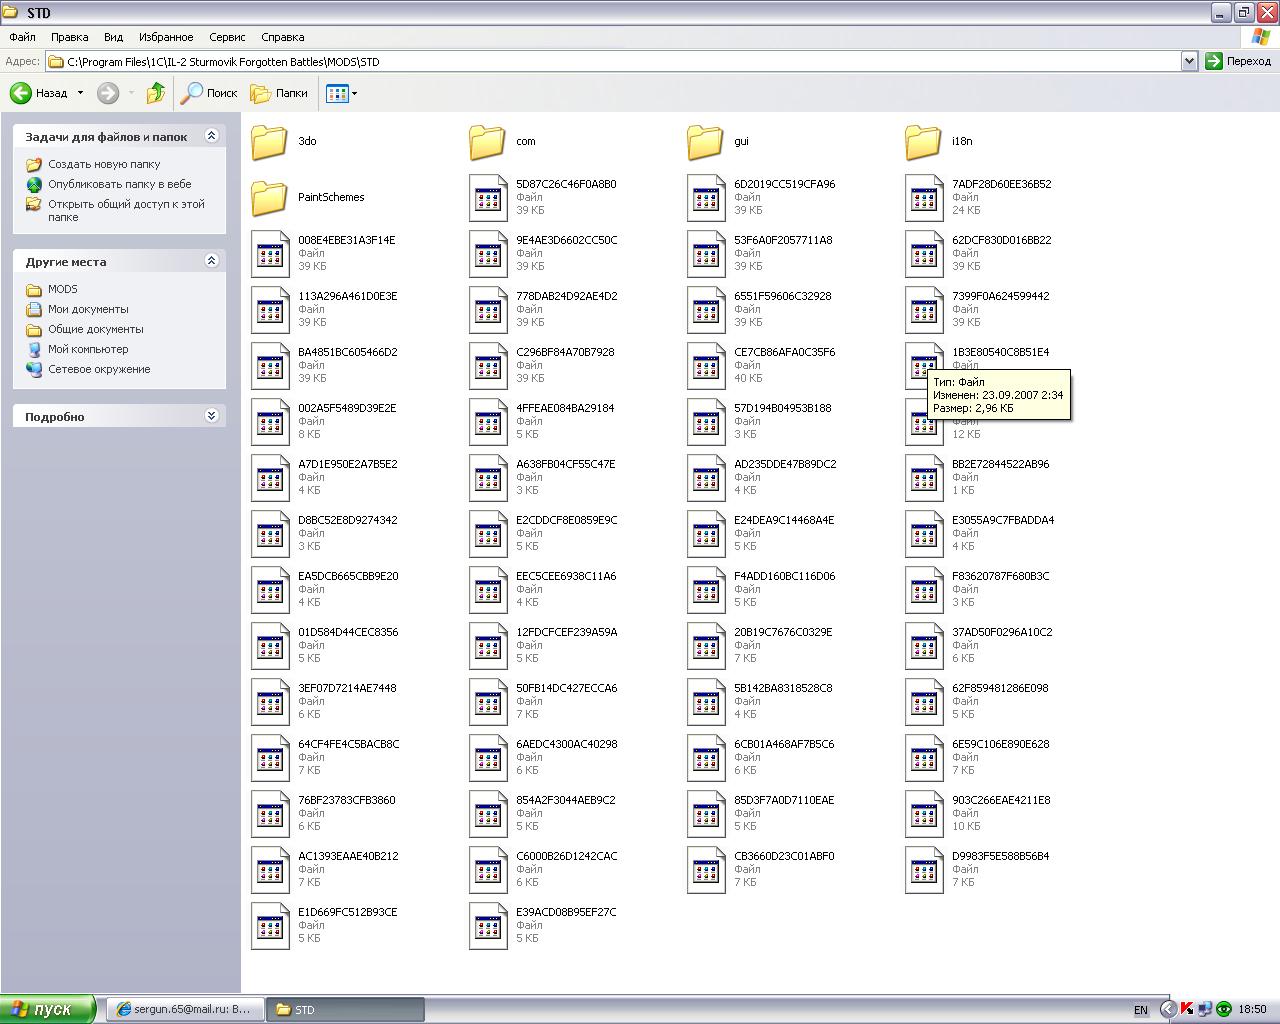Image resolution: width=1280 pixels, height=1024 pixels.
Task: Select file icon for 7ADF28D60EE36B52
Action: 924,198
